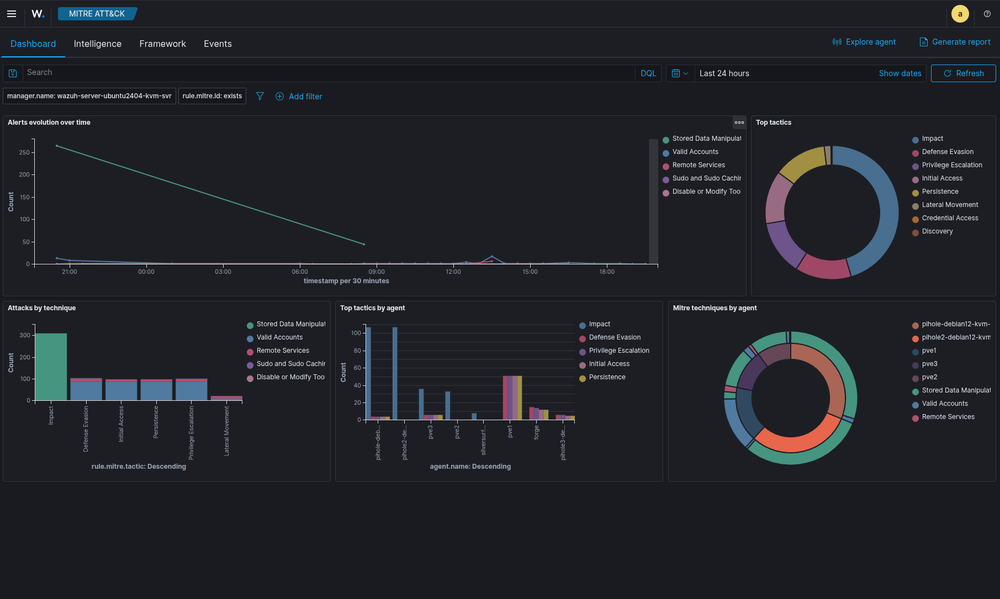Toggle Stored Data Manipulation in Alerts evolution legend
Image resolution: width=1000 pixels, height=599 pixels.
[x=702, y=139]
